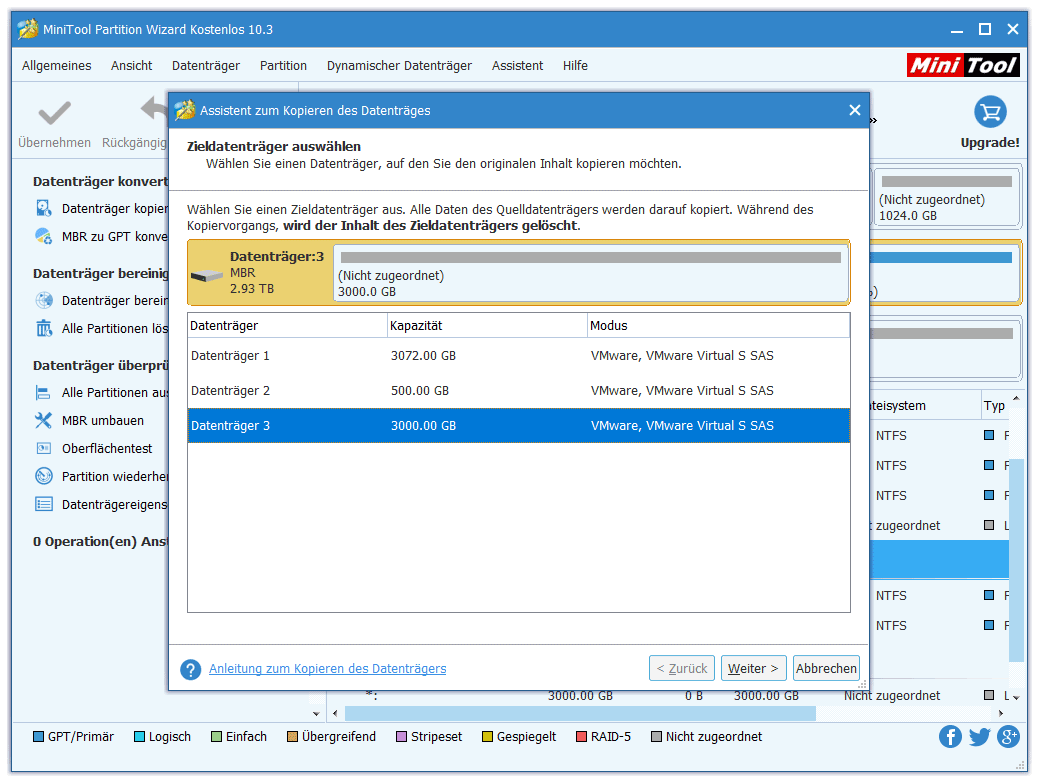Click the 500.00 GB capacity cell
Image resolution: width=1038 pixels, height=778 pixels.
(x=420, y=391)
